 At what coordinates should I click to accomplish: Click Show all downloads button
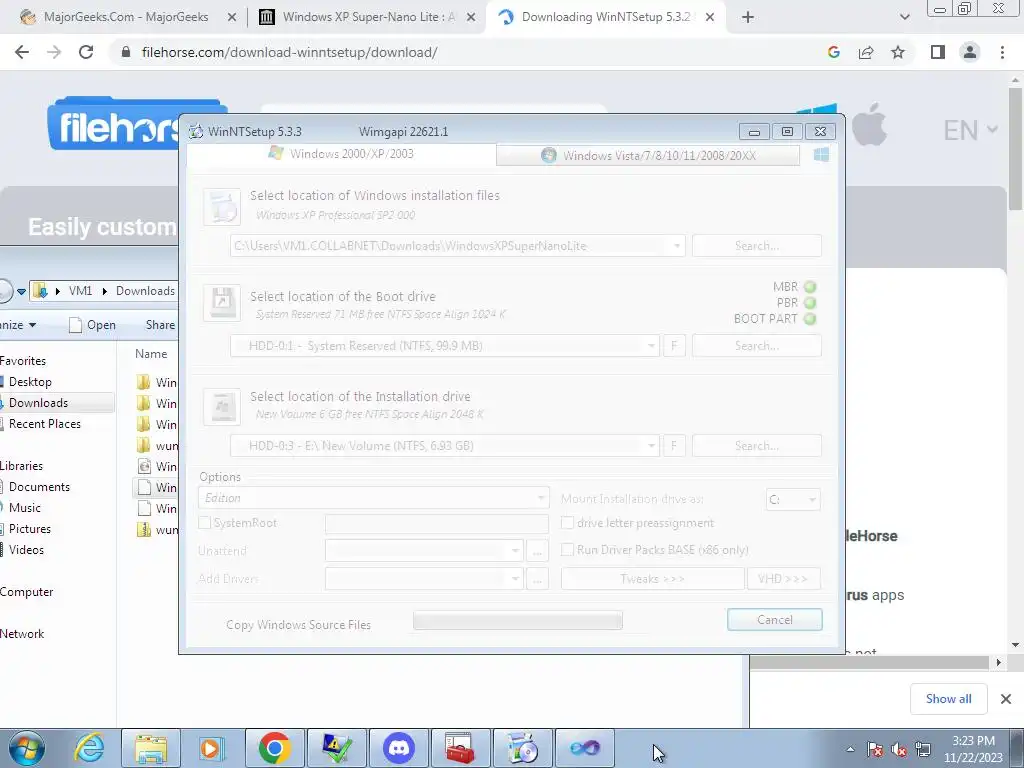[948, 699]
